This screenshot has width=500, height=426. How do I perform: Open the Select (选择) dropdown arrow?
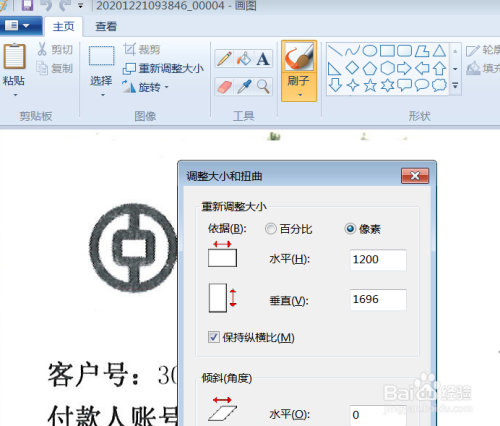(103, 95)
